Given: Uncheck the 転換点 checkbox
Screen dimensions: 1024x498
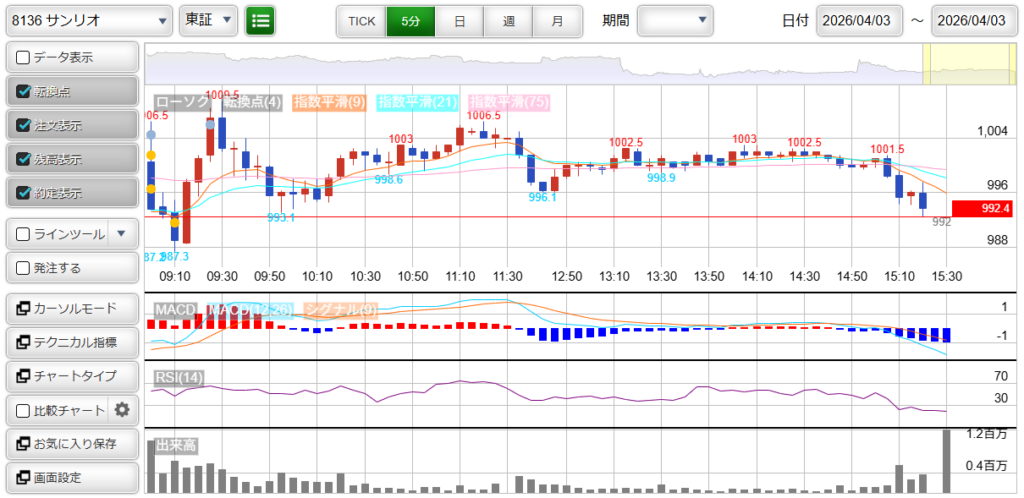Looking at the screenshot, I should 23,91.
